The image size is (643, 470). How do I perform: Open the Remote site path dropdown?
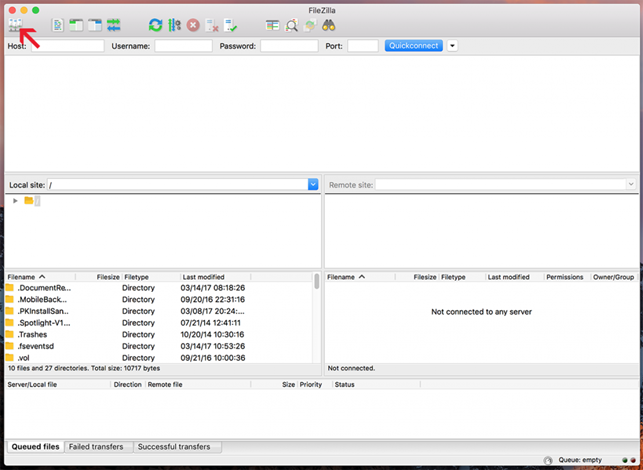pyautogui.click(x=631, y=185)
